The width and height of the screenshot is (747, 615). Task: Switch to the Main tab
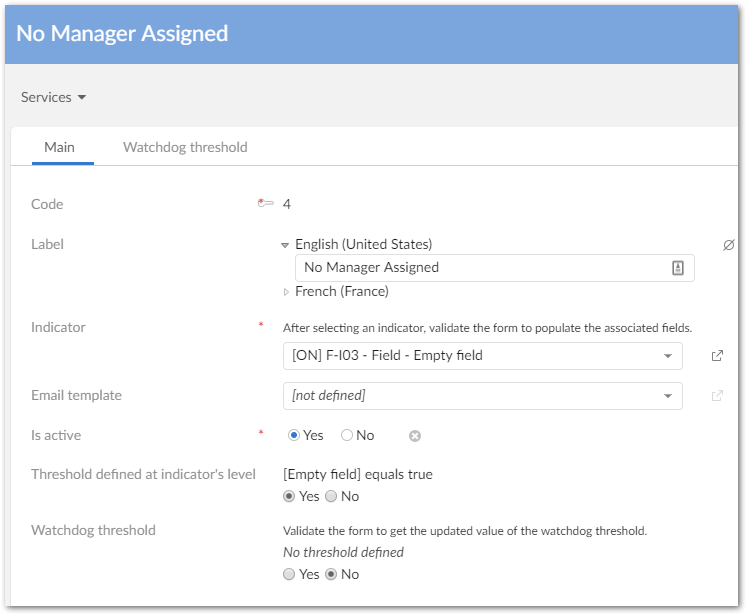click(x=59, y=147)
